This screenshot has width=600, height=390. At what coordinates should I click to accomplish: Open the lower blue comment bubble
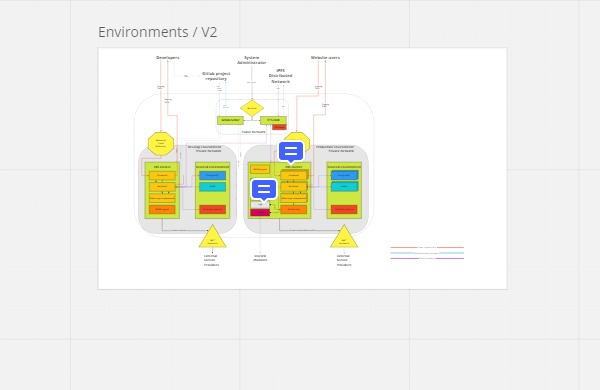click(x=264, y=189)
